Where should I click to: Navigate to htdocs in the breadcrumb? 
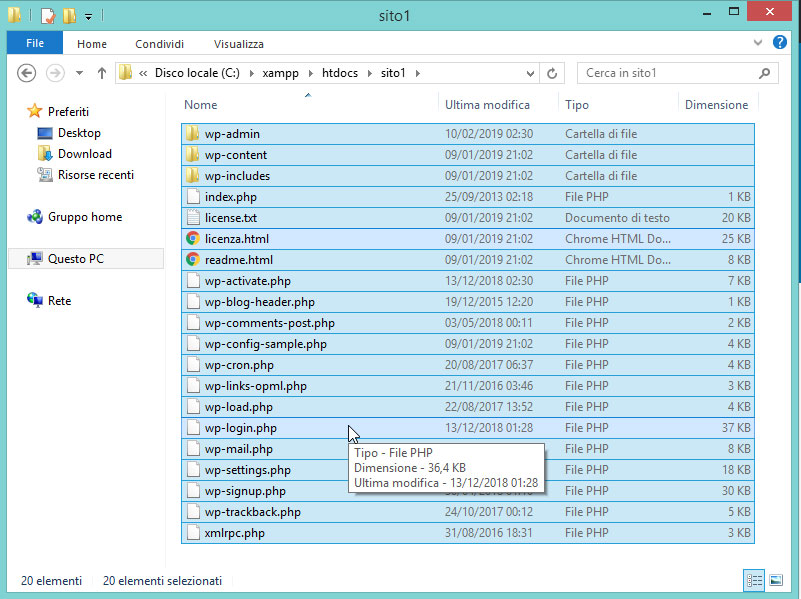click(340, 73)
